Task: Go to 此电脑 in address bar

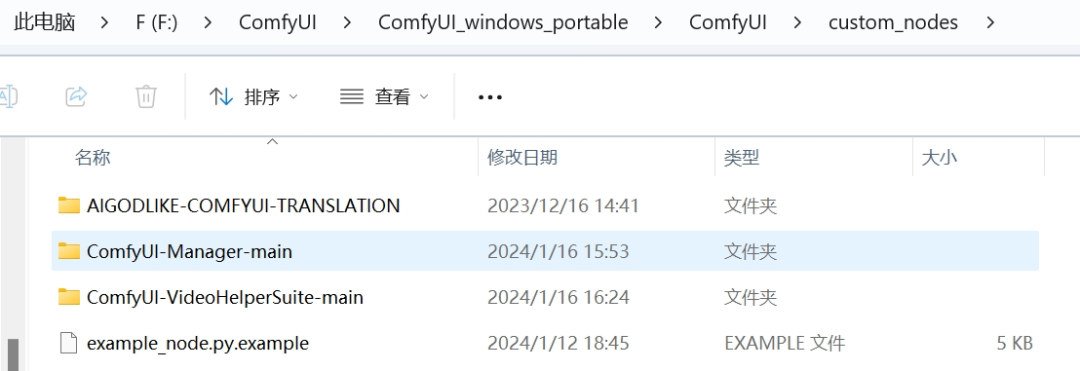Action: 45,23
